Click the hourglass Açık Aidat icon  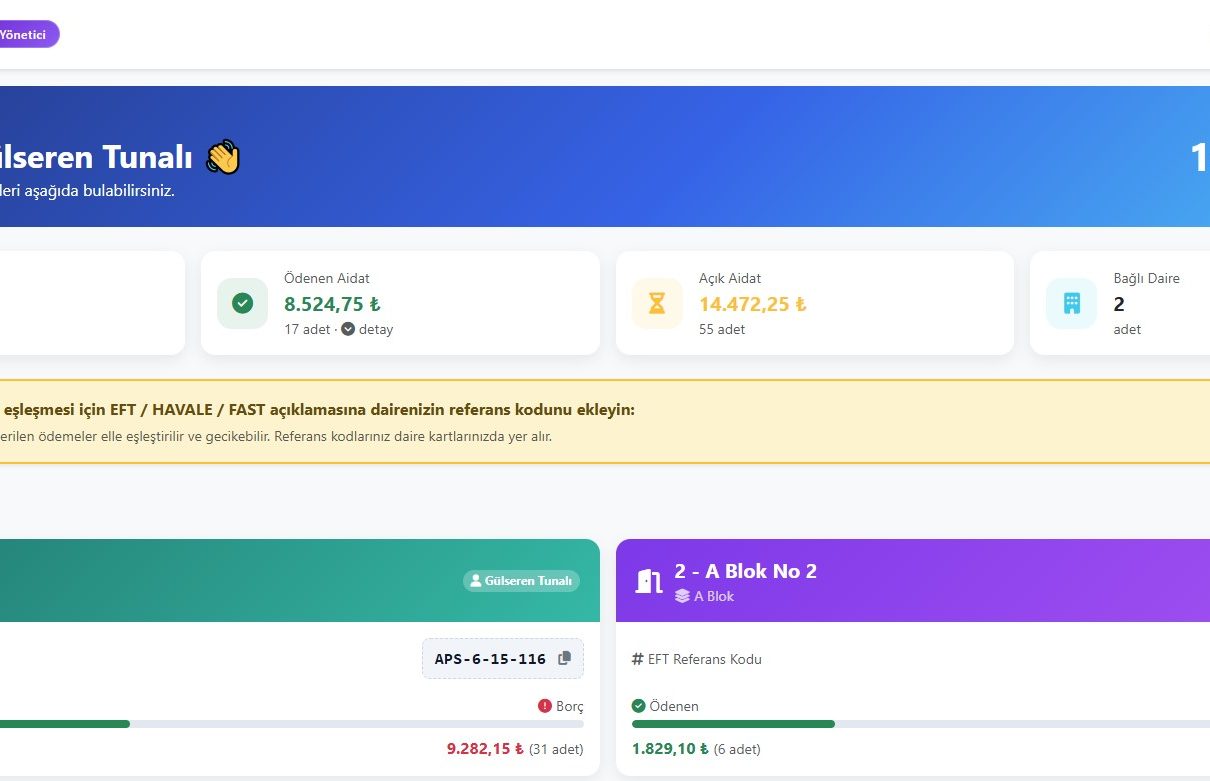[x=657, y=303]
